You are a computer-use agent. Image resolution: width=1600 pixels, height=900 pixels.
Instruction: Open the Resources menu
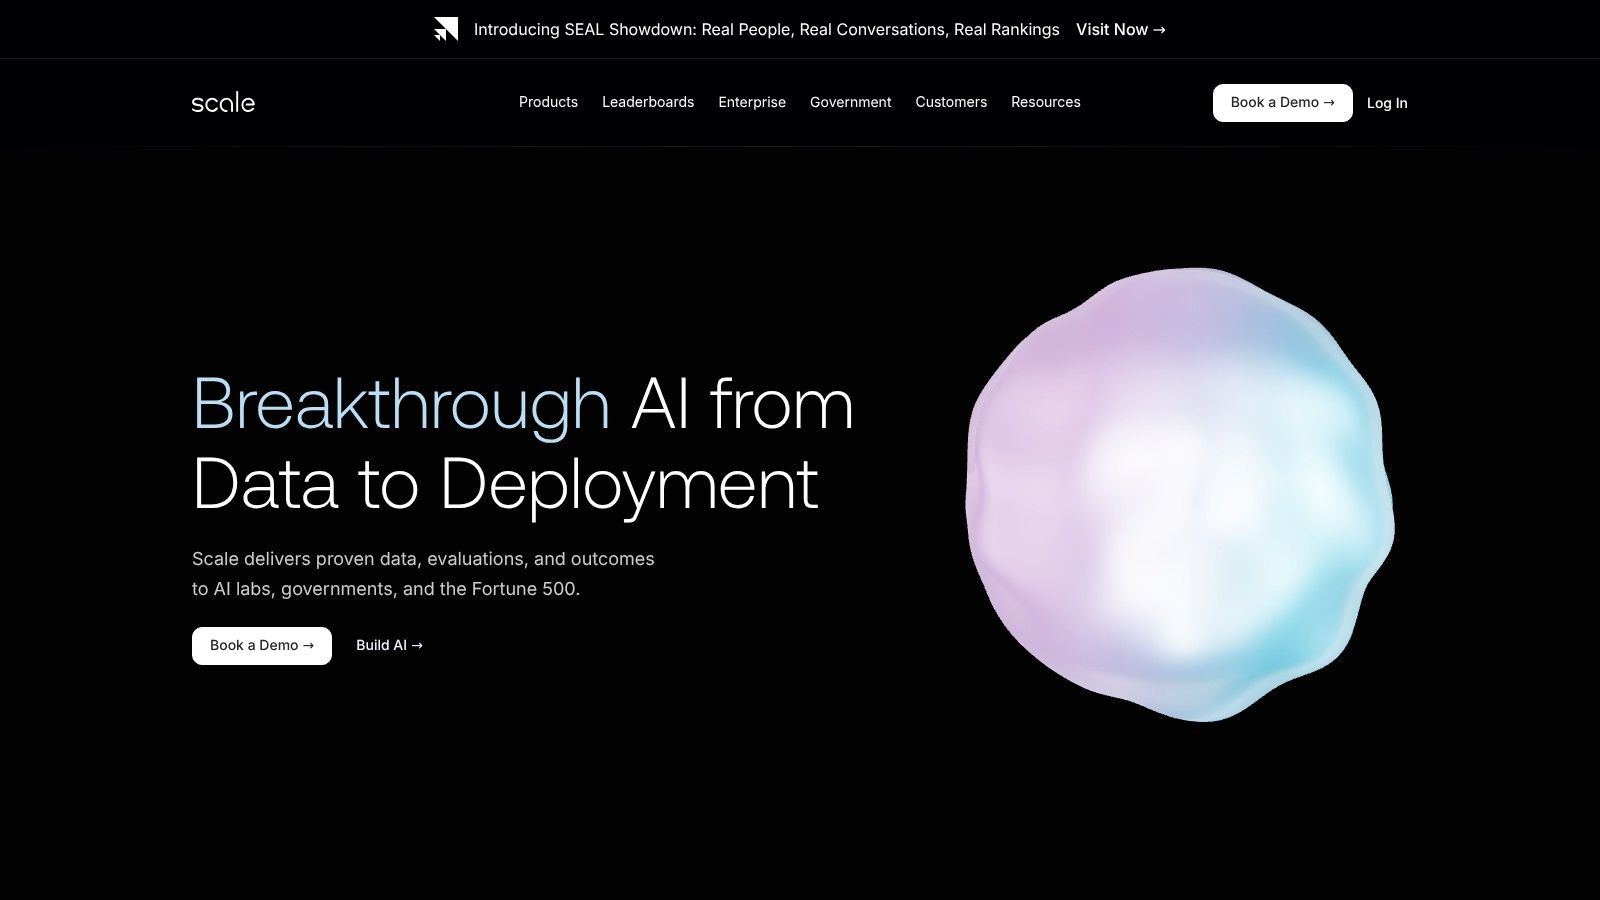[x=1046, y=102]
